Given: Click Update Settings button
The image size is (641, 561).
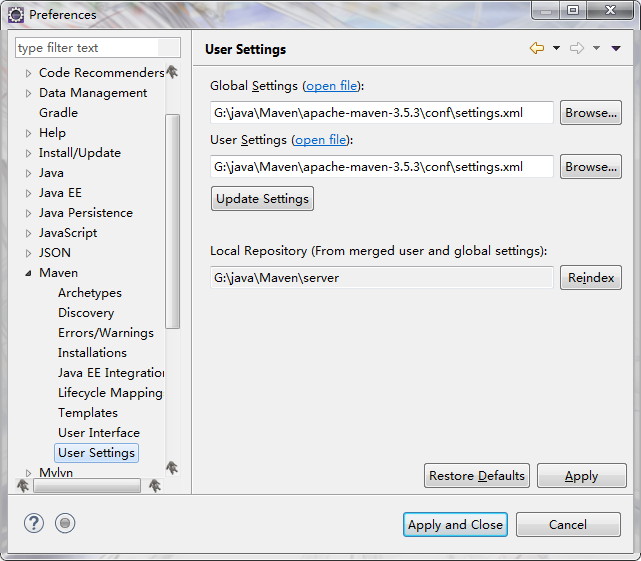Looking at the screenshot, I should [262, 199].
